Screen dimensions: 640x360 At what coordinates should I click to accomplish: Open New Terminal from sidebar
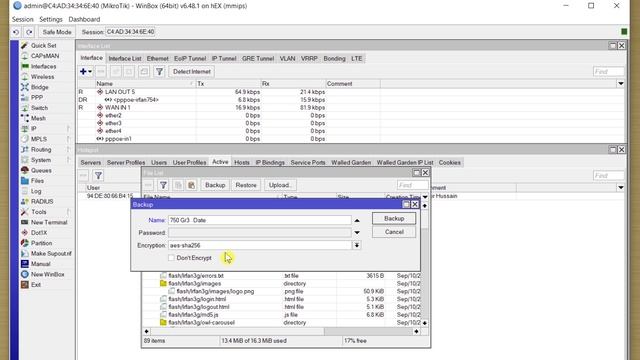click(x=49, y=222)
